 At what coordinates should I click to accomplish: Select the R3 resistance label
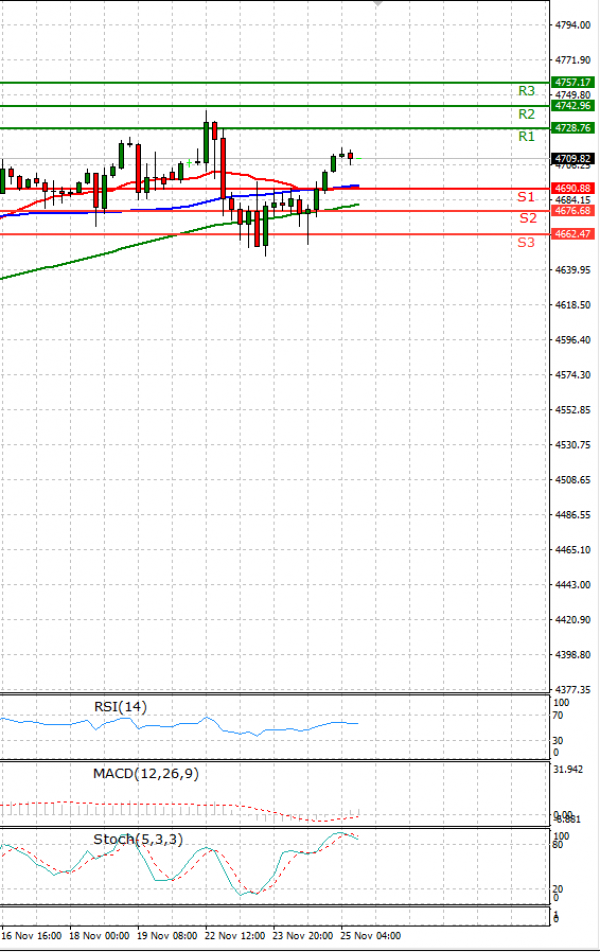pos(527,91)
